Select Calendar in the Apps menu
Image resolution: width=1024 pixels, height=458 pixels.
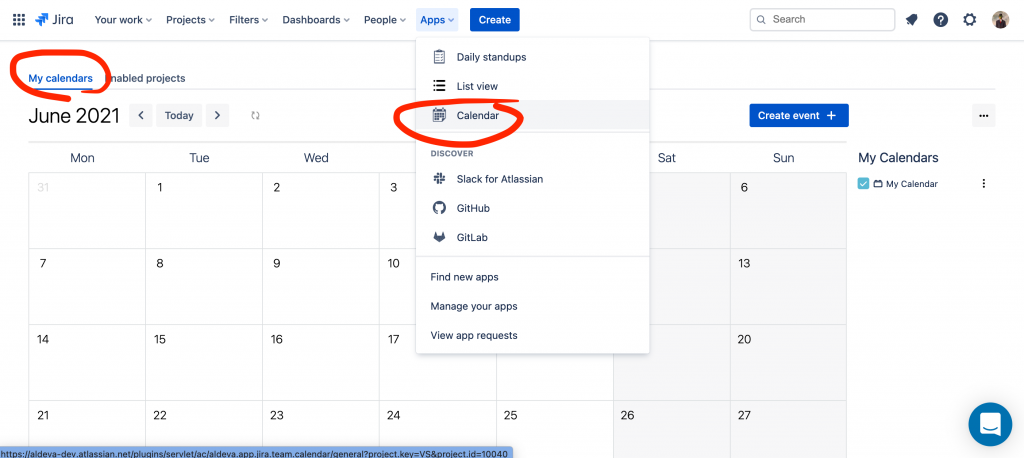(x=532, y=116)
